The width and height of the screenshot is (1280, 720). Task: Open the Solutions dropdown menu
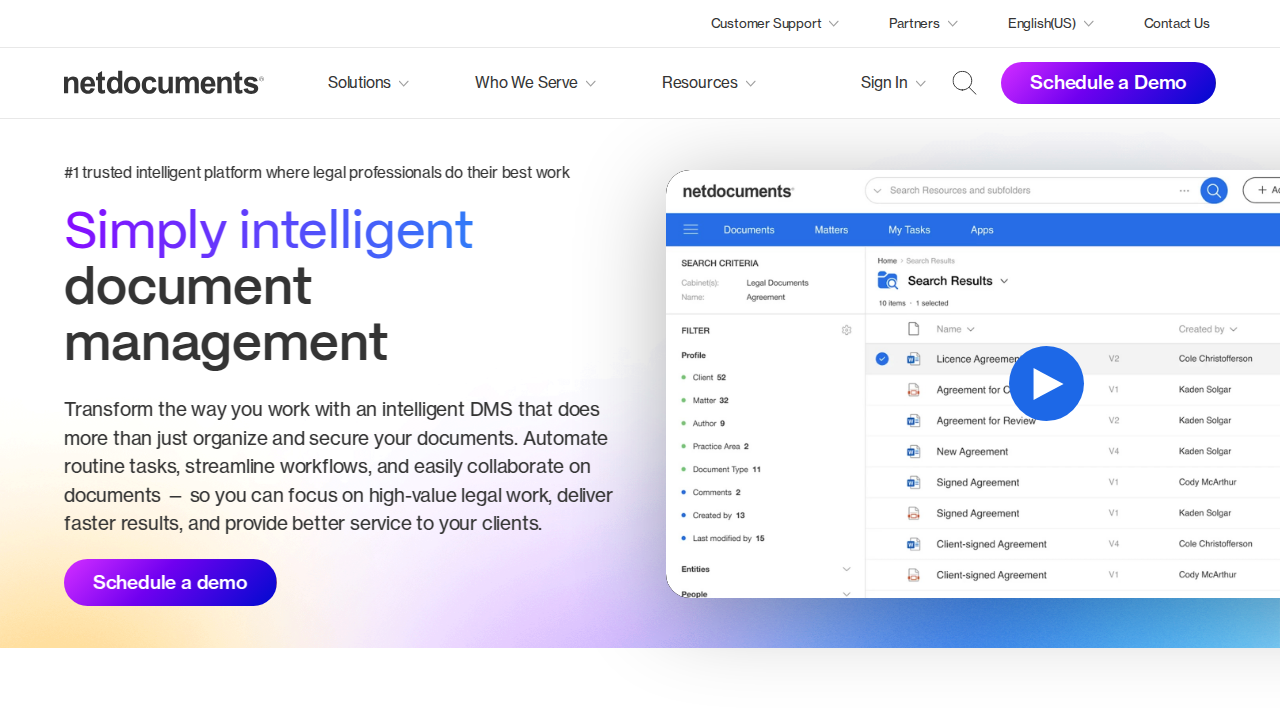pyautogui.click(x=368, y=83)
